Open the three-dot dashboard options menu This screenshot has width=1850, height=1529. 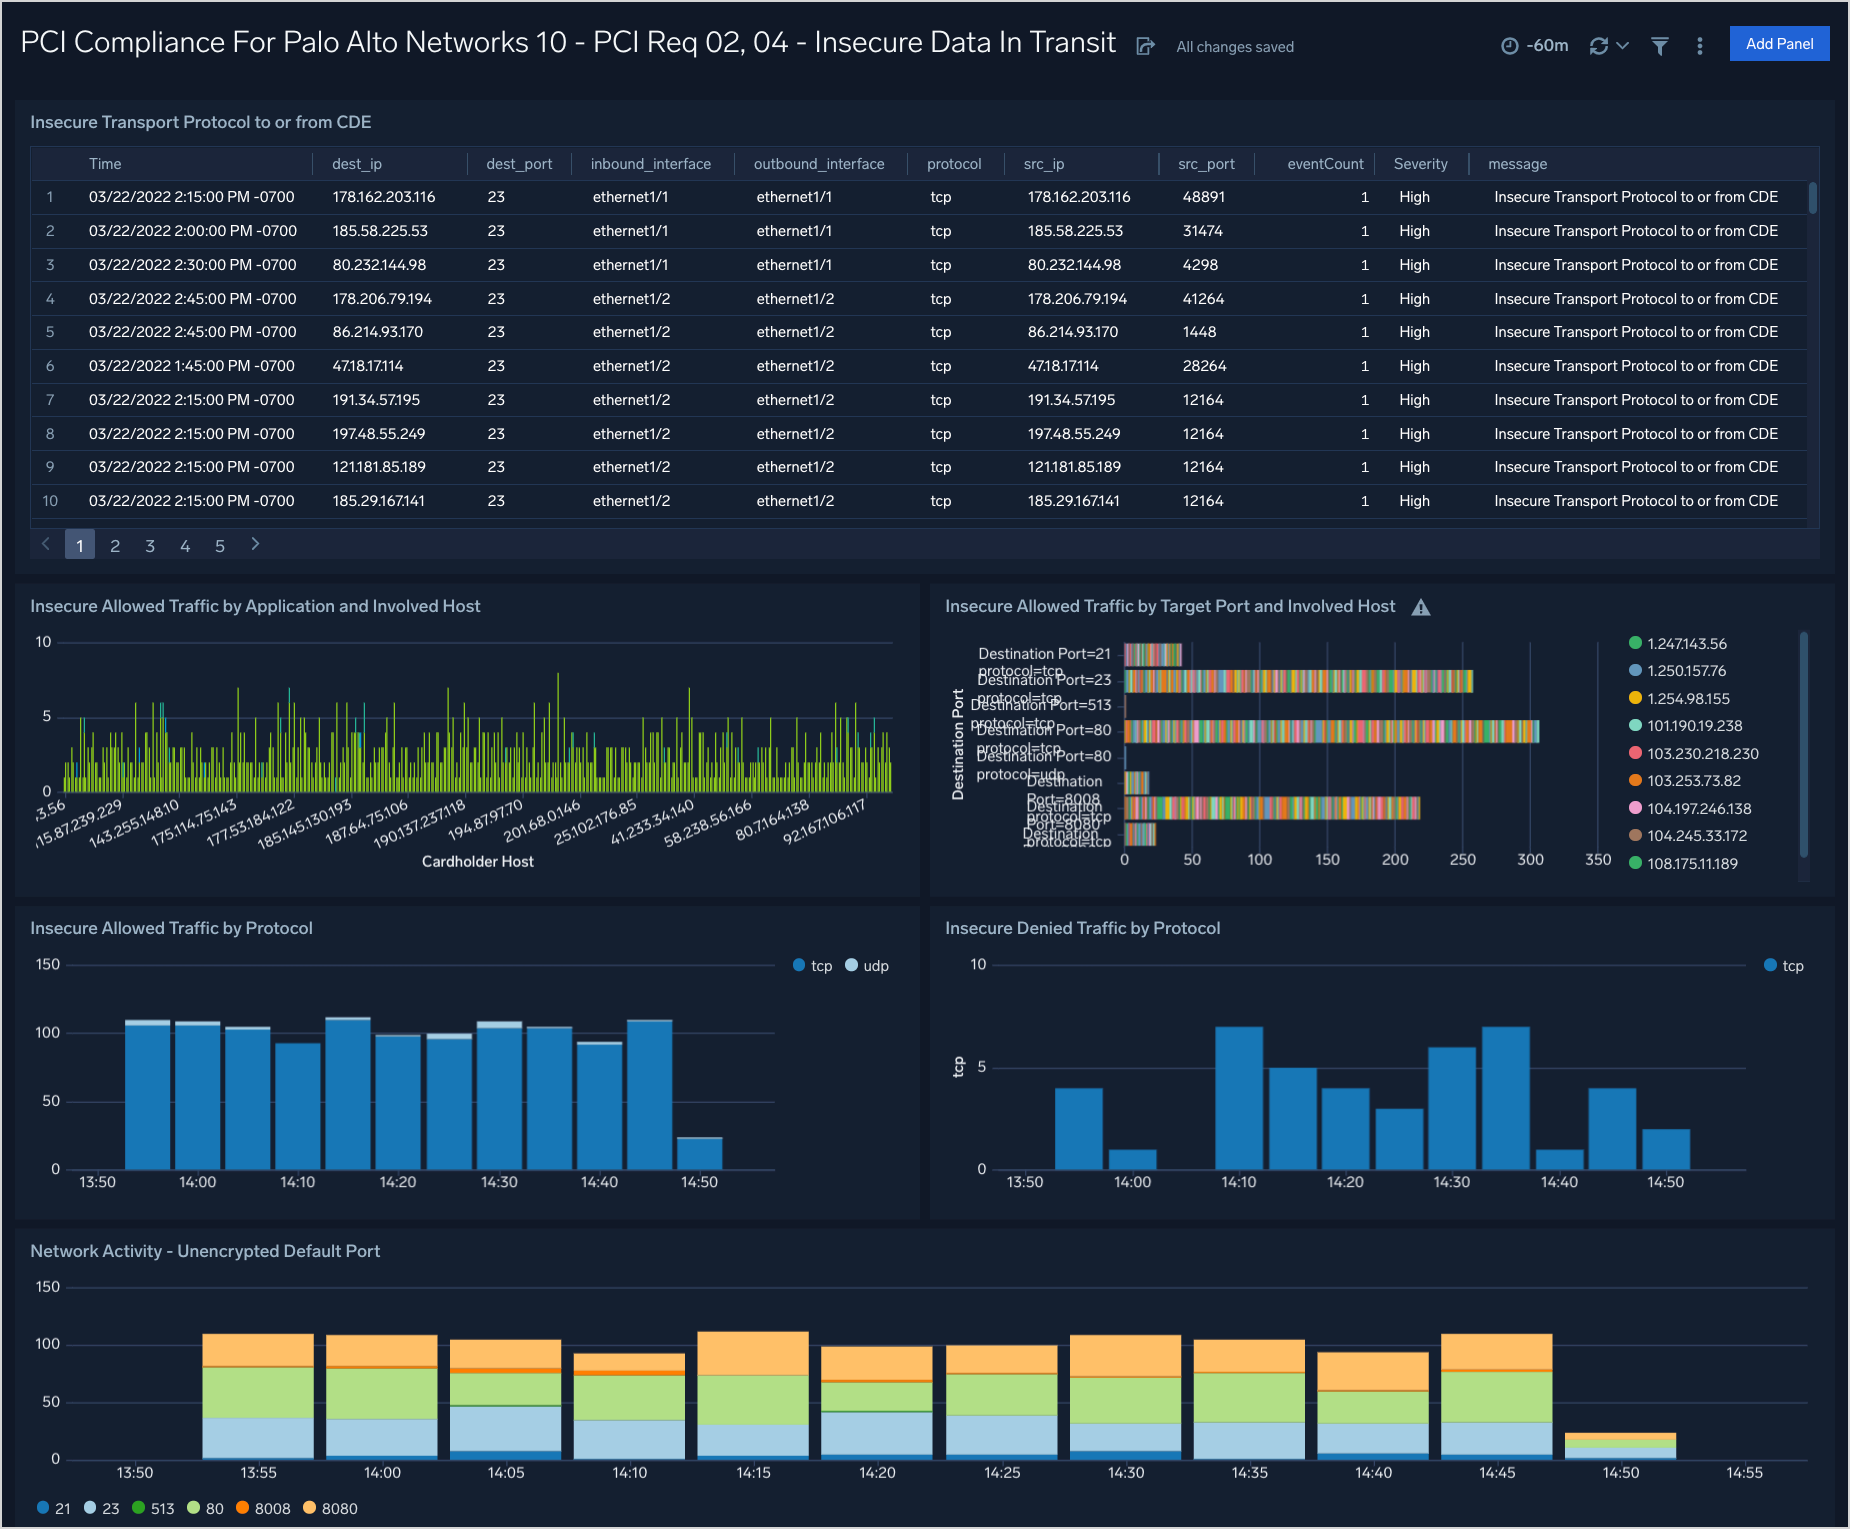coord(1699,46)
